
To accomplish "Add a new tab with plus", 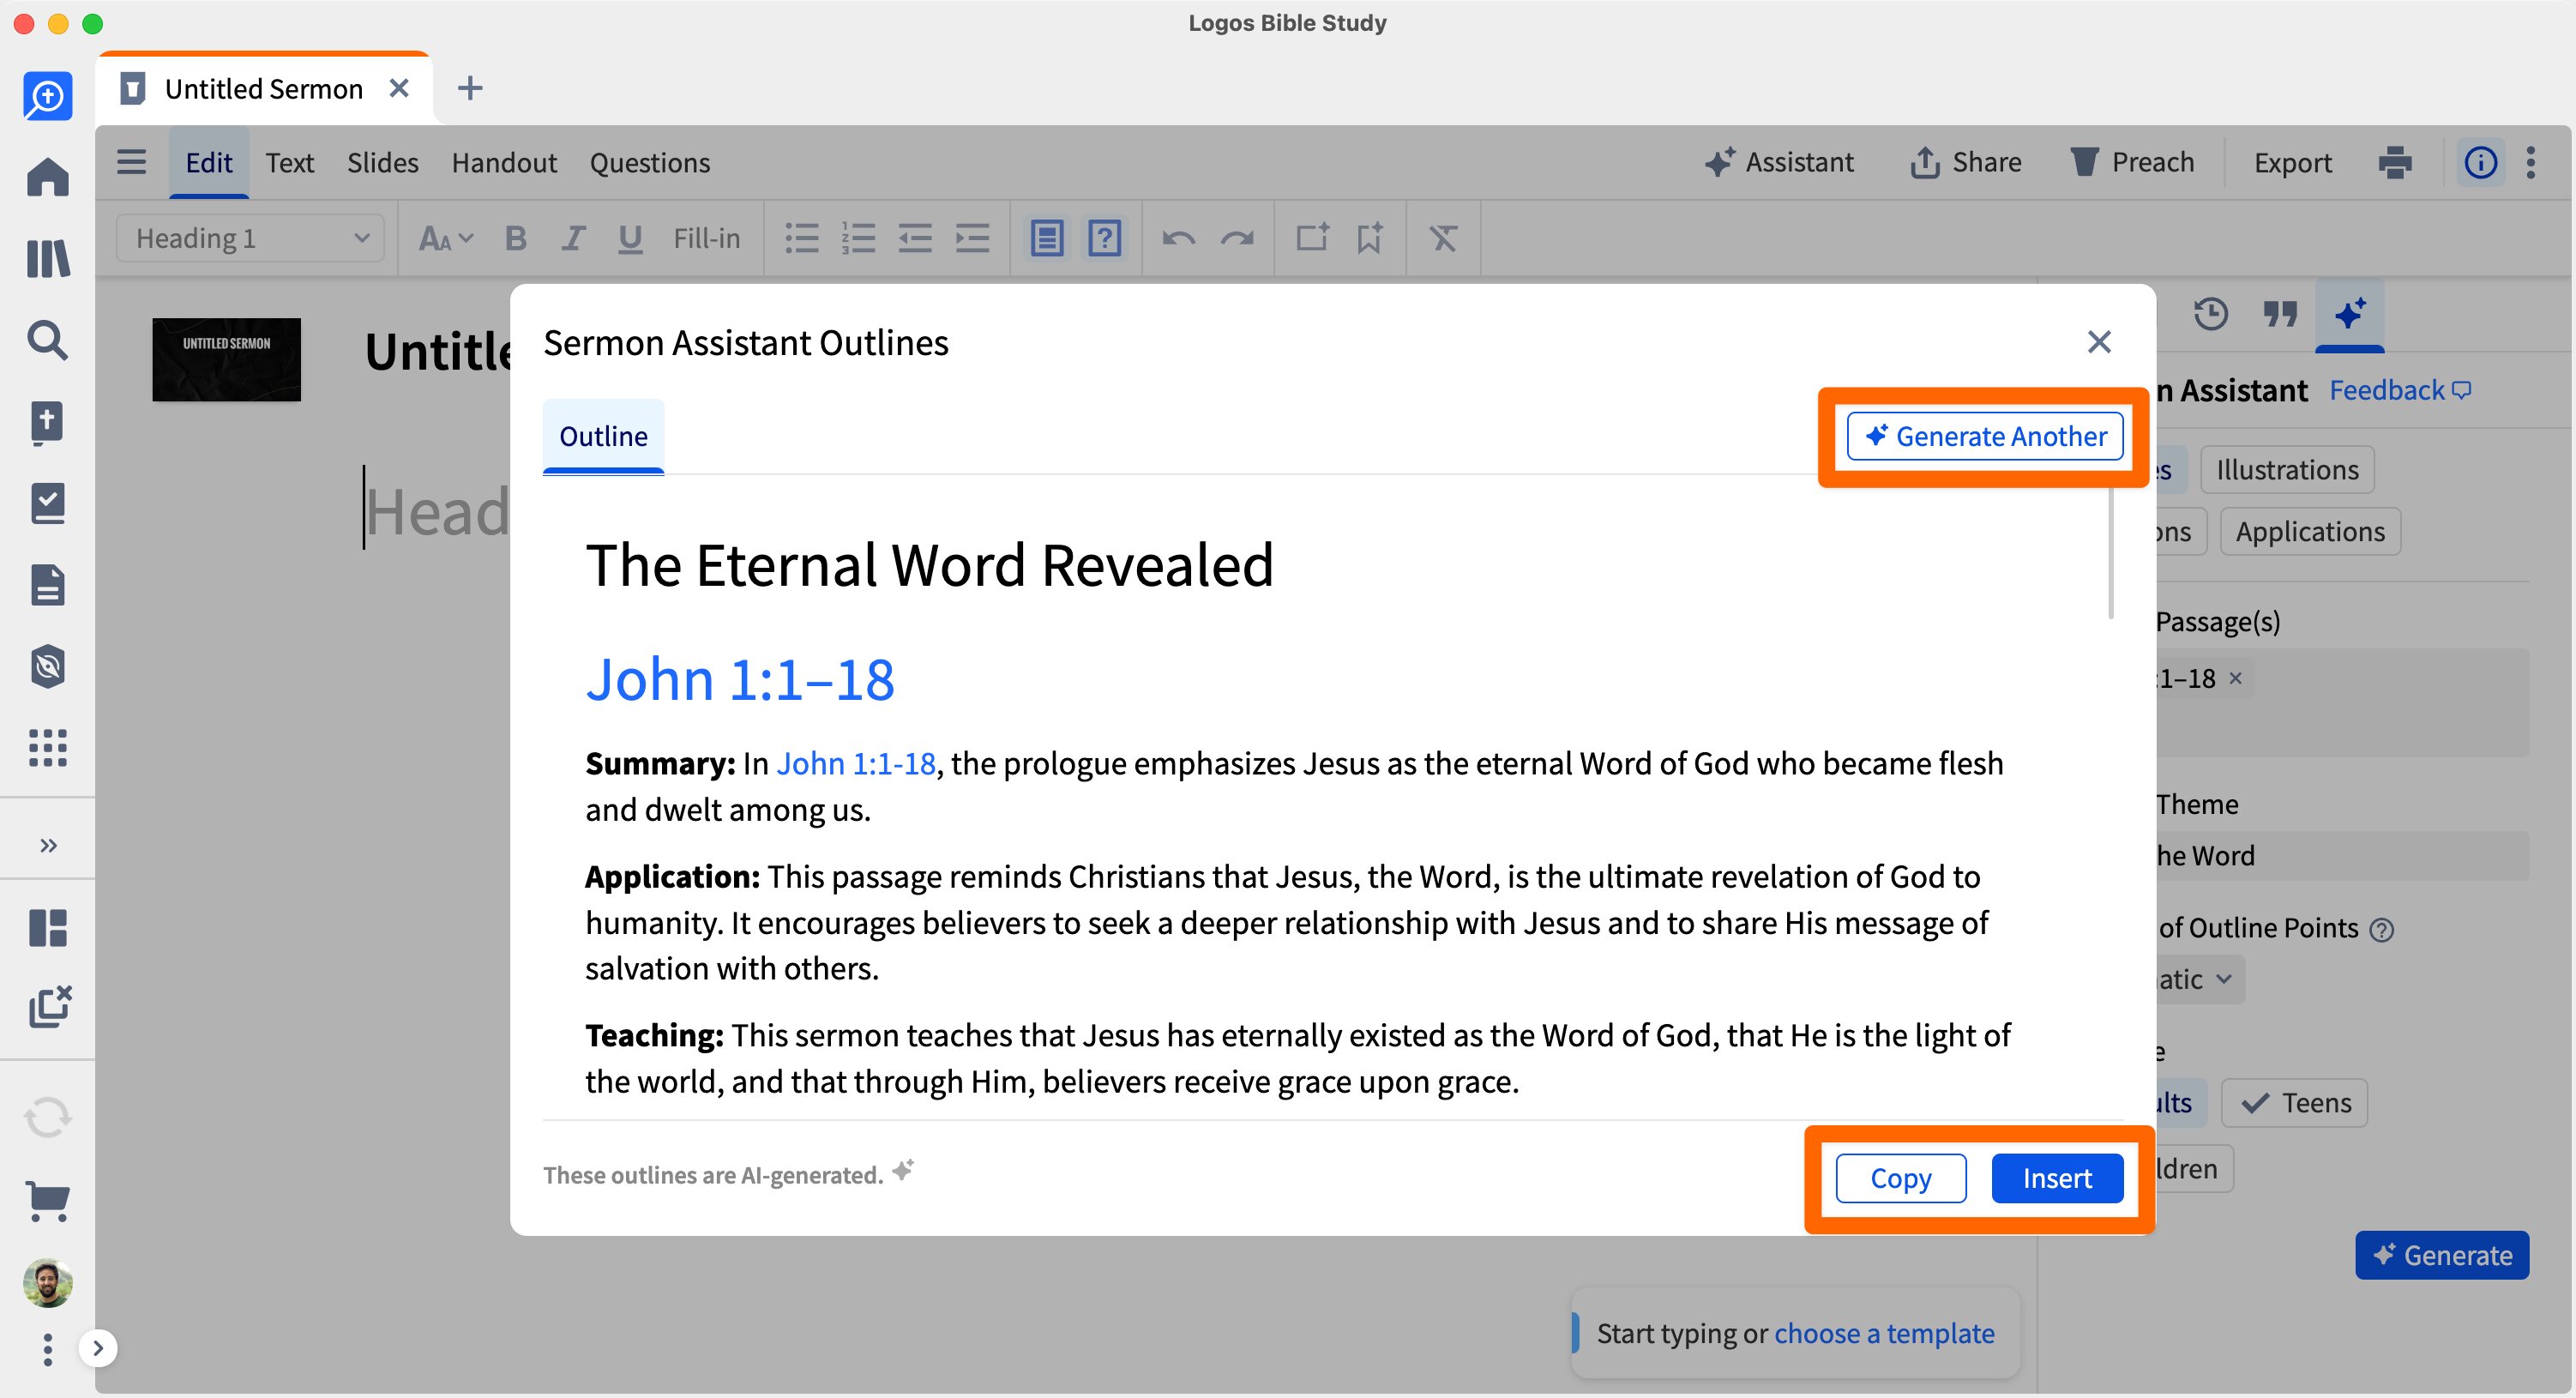I will point(470,88).
